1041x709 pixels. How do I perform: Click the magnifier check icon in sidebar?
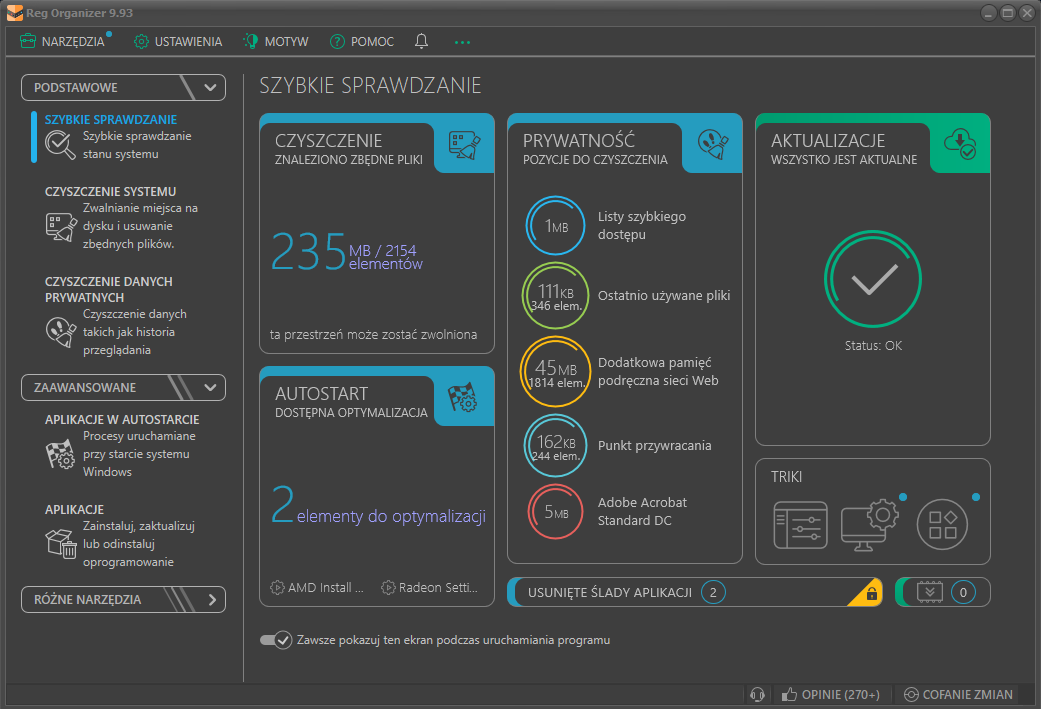tap(60, 145)
